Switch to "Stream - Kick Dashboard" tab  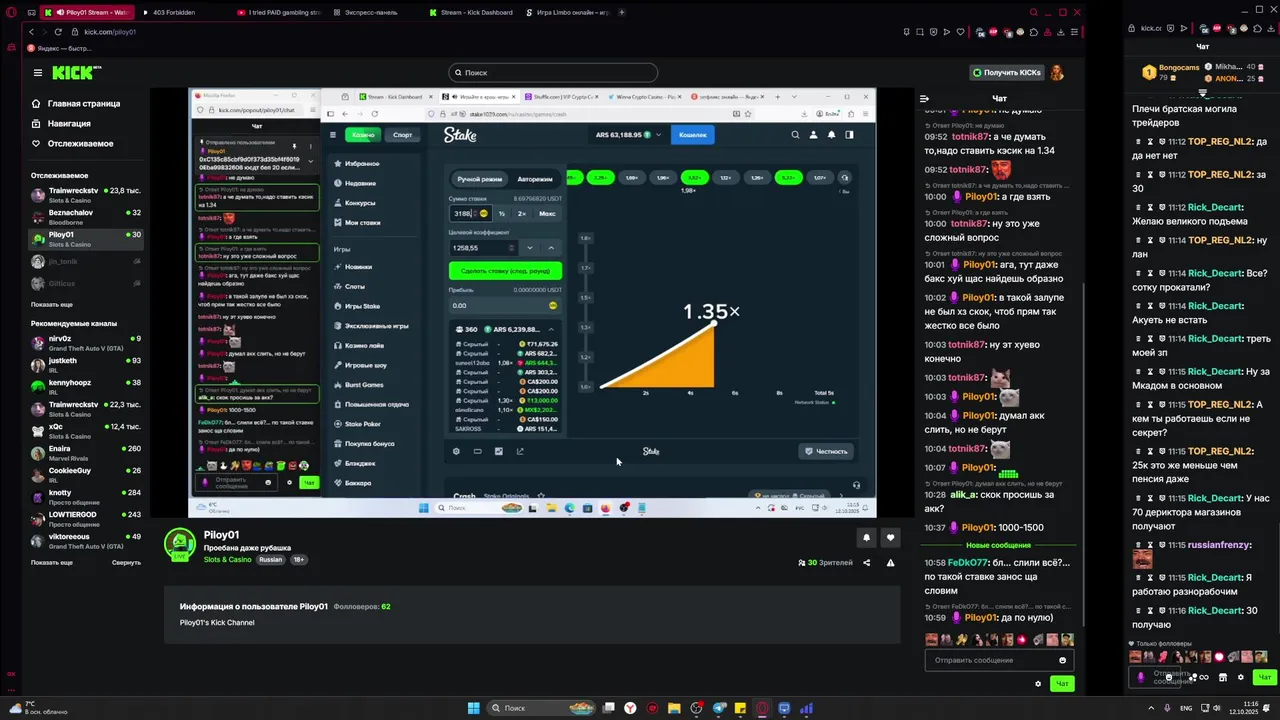(x=472, y=13)
